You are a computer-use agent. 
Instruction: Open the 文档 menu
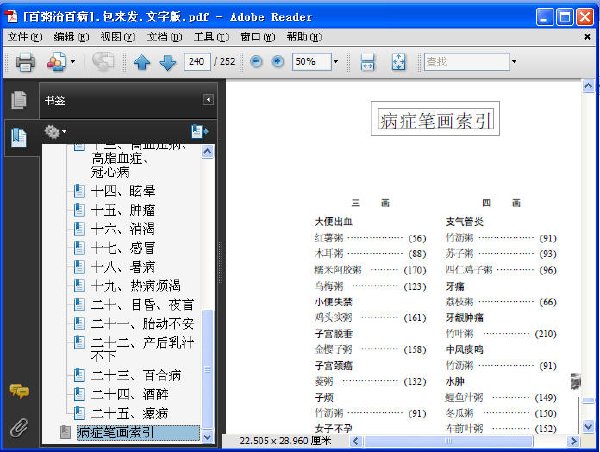164,37
